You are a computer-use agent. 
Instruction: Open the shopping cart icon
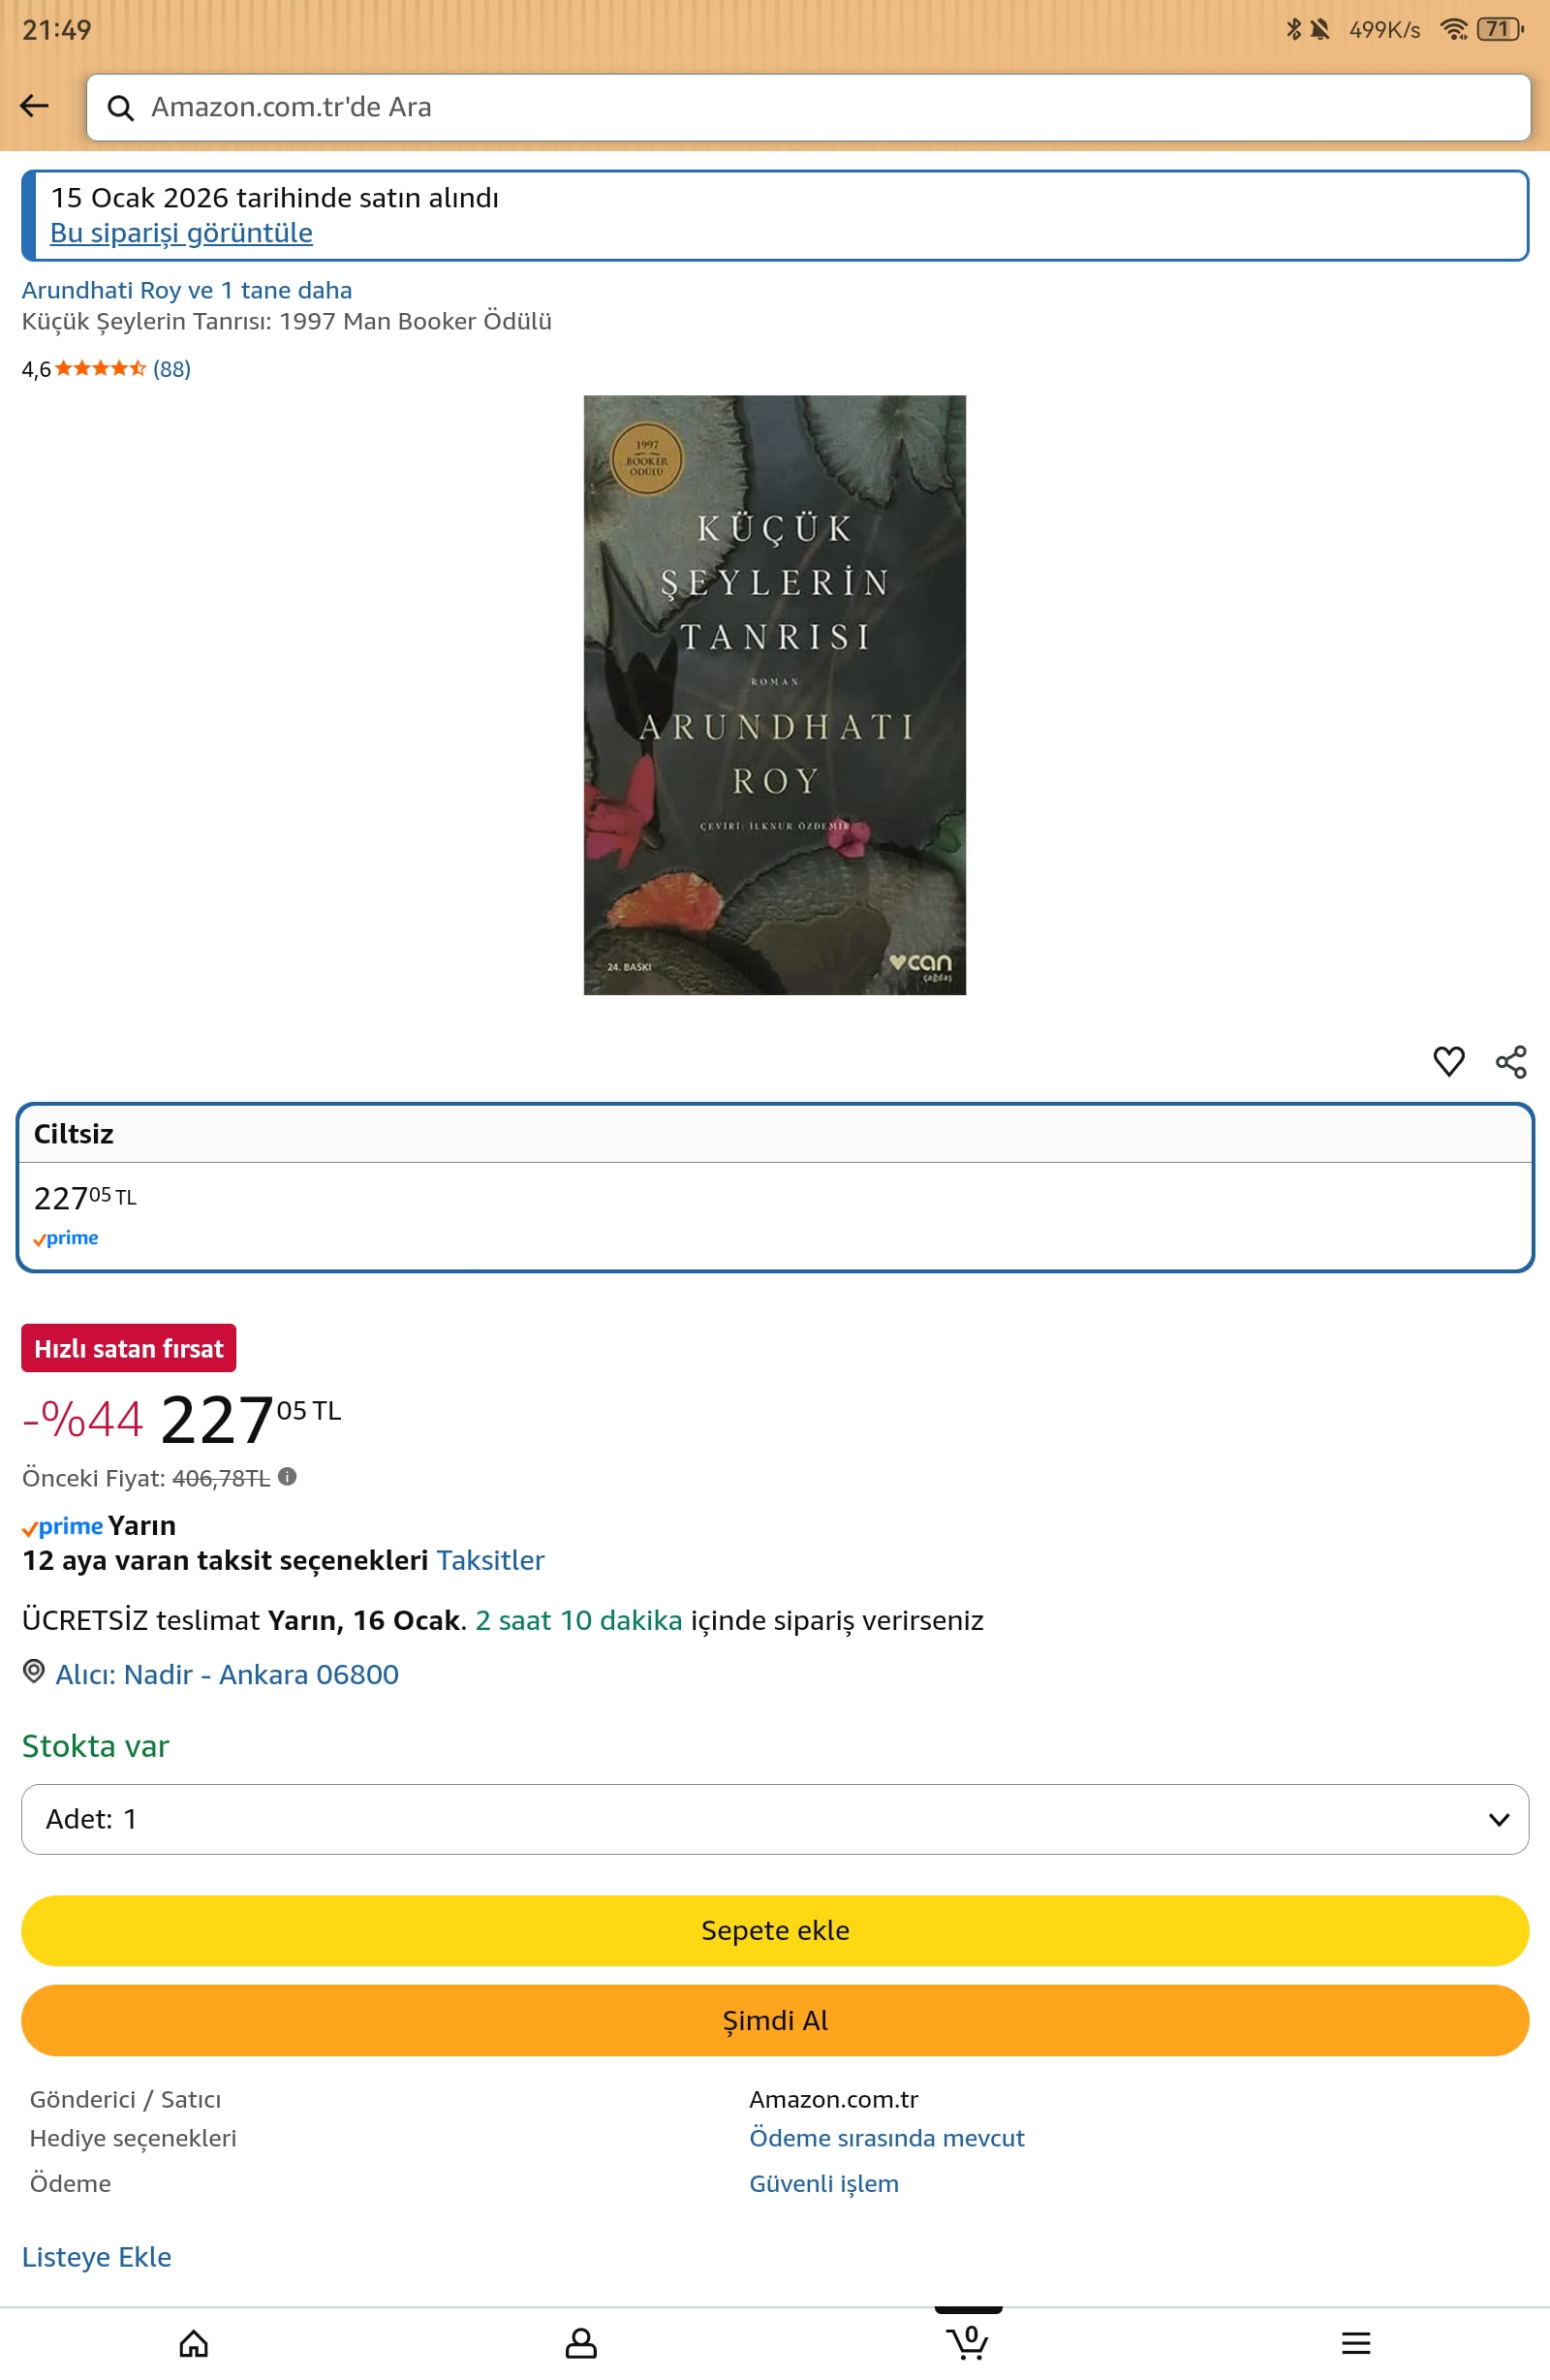tap(968, 2341)
